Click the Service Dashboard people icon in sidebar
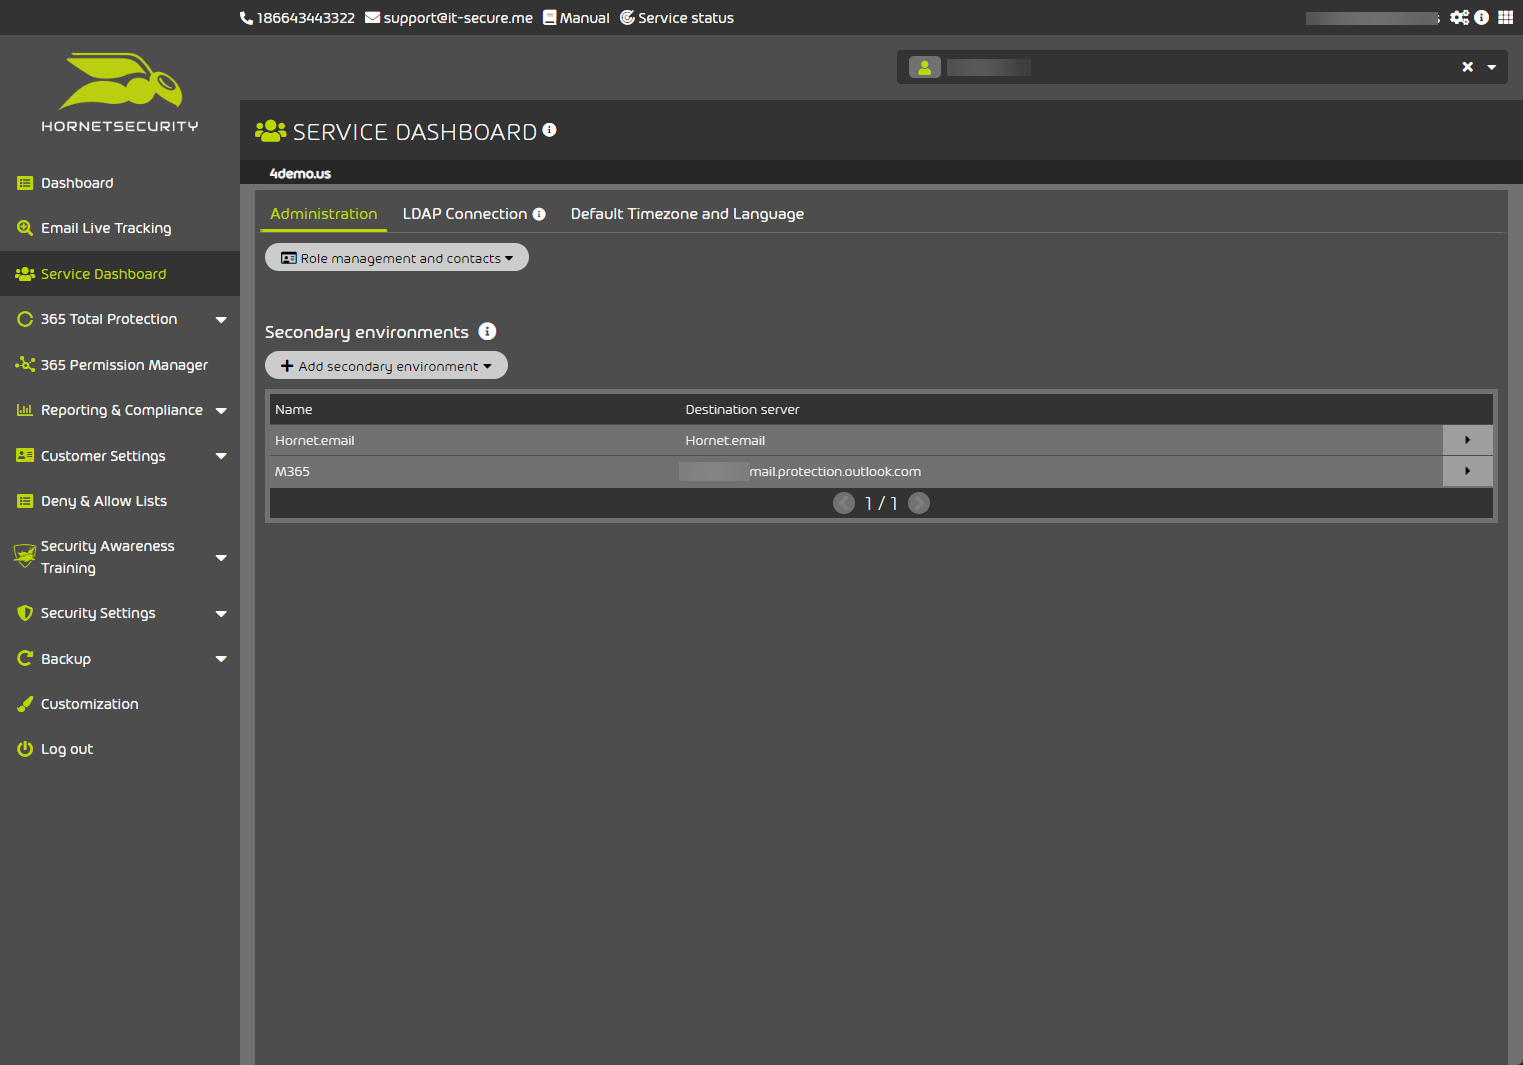The width and height of the screenshot is (1523, 1065). pyautogui.click(x=25, y=274)
